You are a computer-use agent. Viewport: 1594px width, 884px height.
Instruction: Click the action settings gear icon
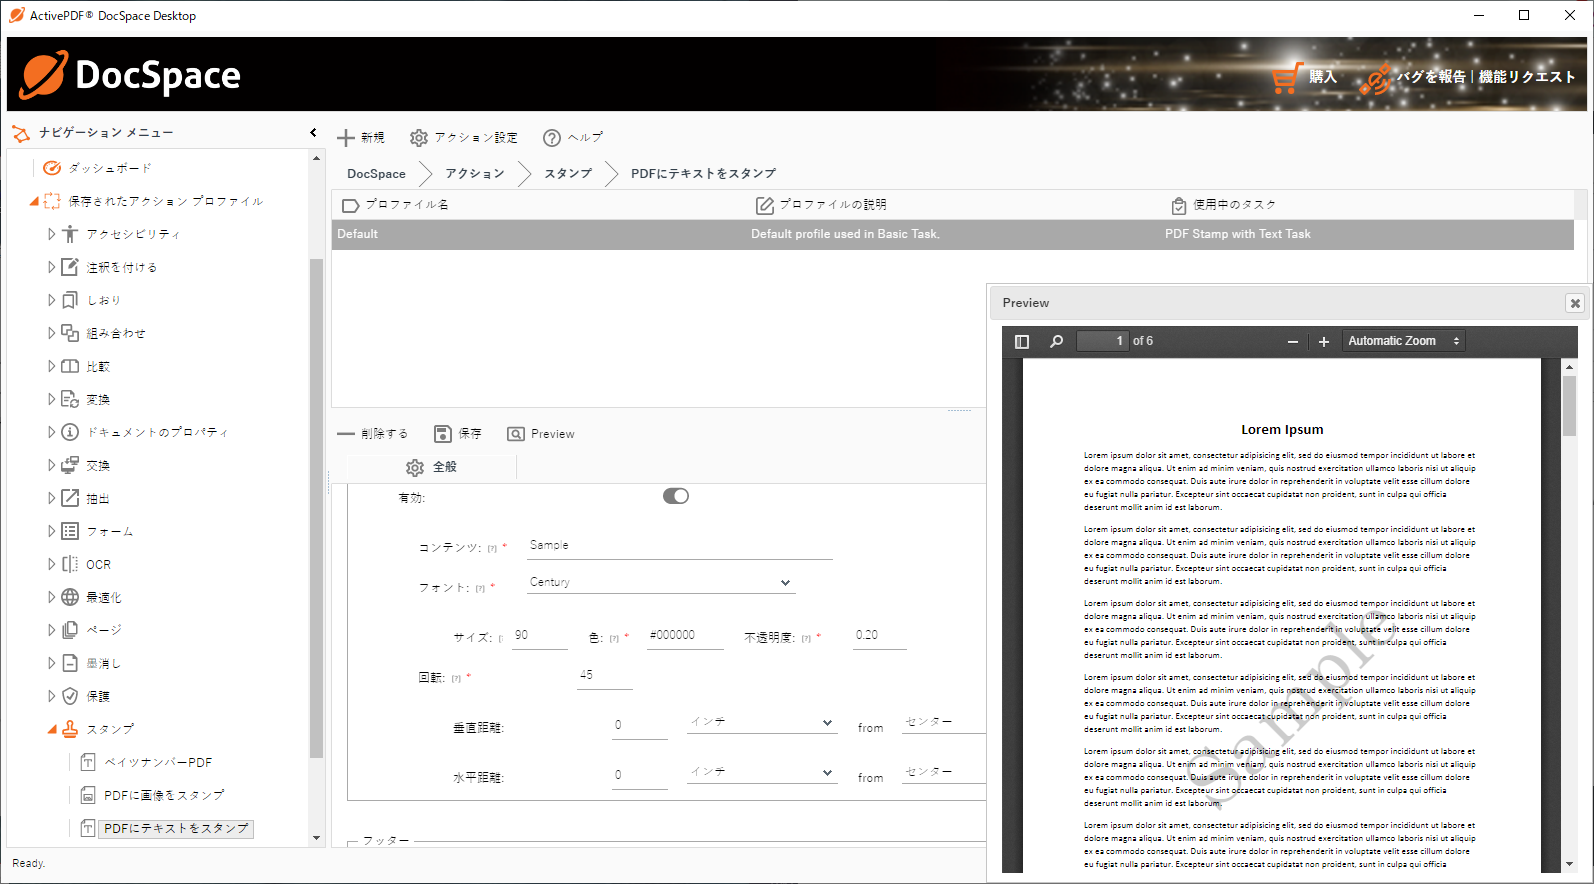419,138
